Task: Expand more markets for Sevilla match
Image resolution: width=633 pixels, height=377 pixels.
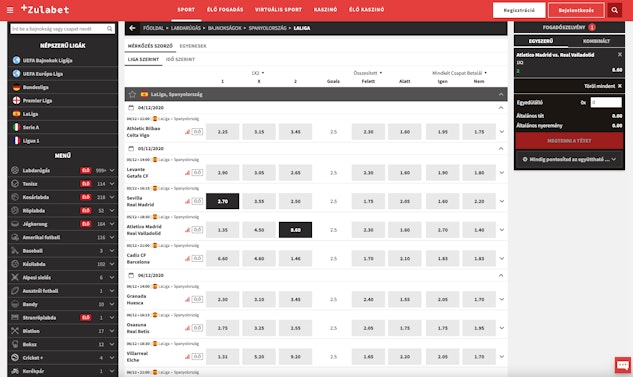Action: (502, 201)
